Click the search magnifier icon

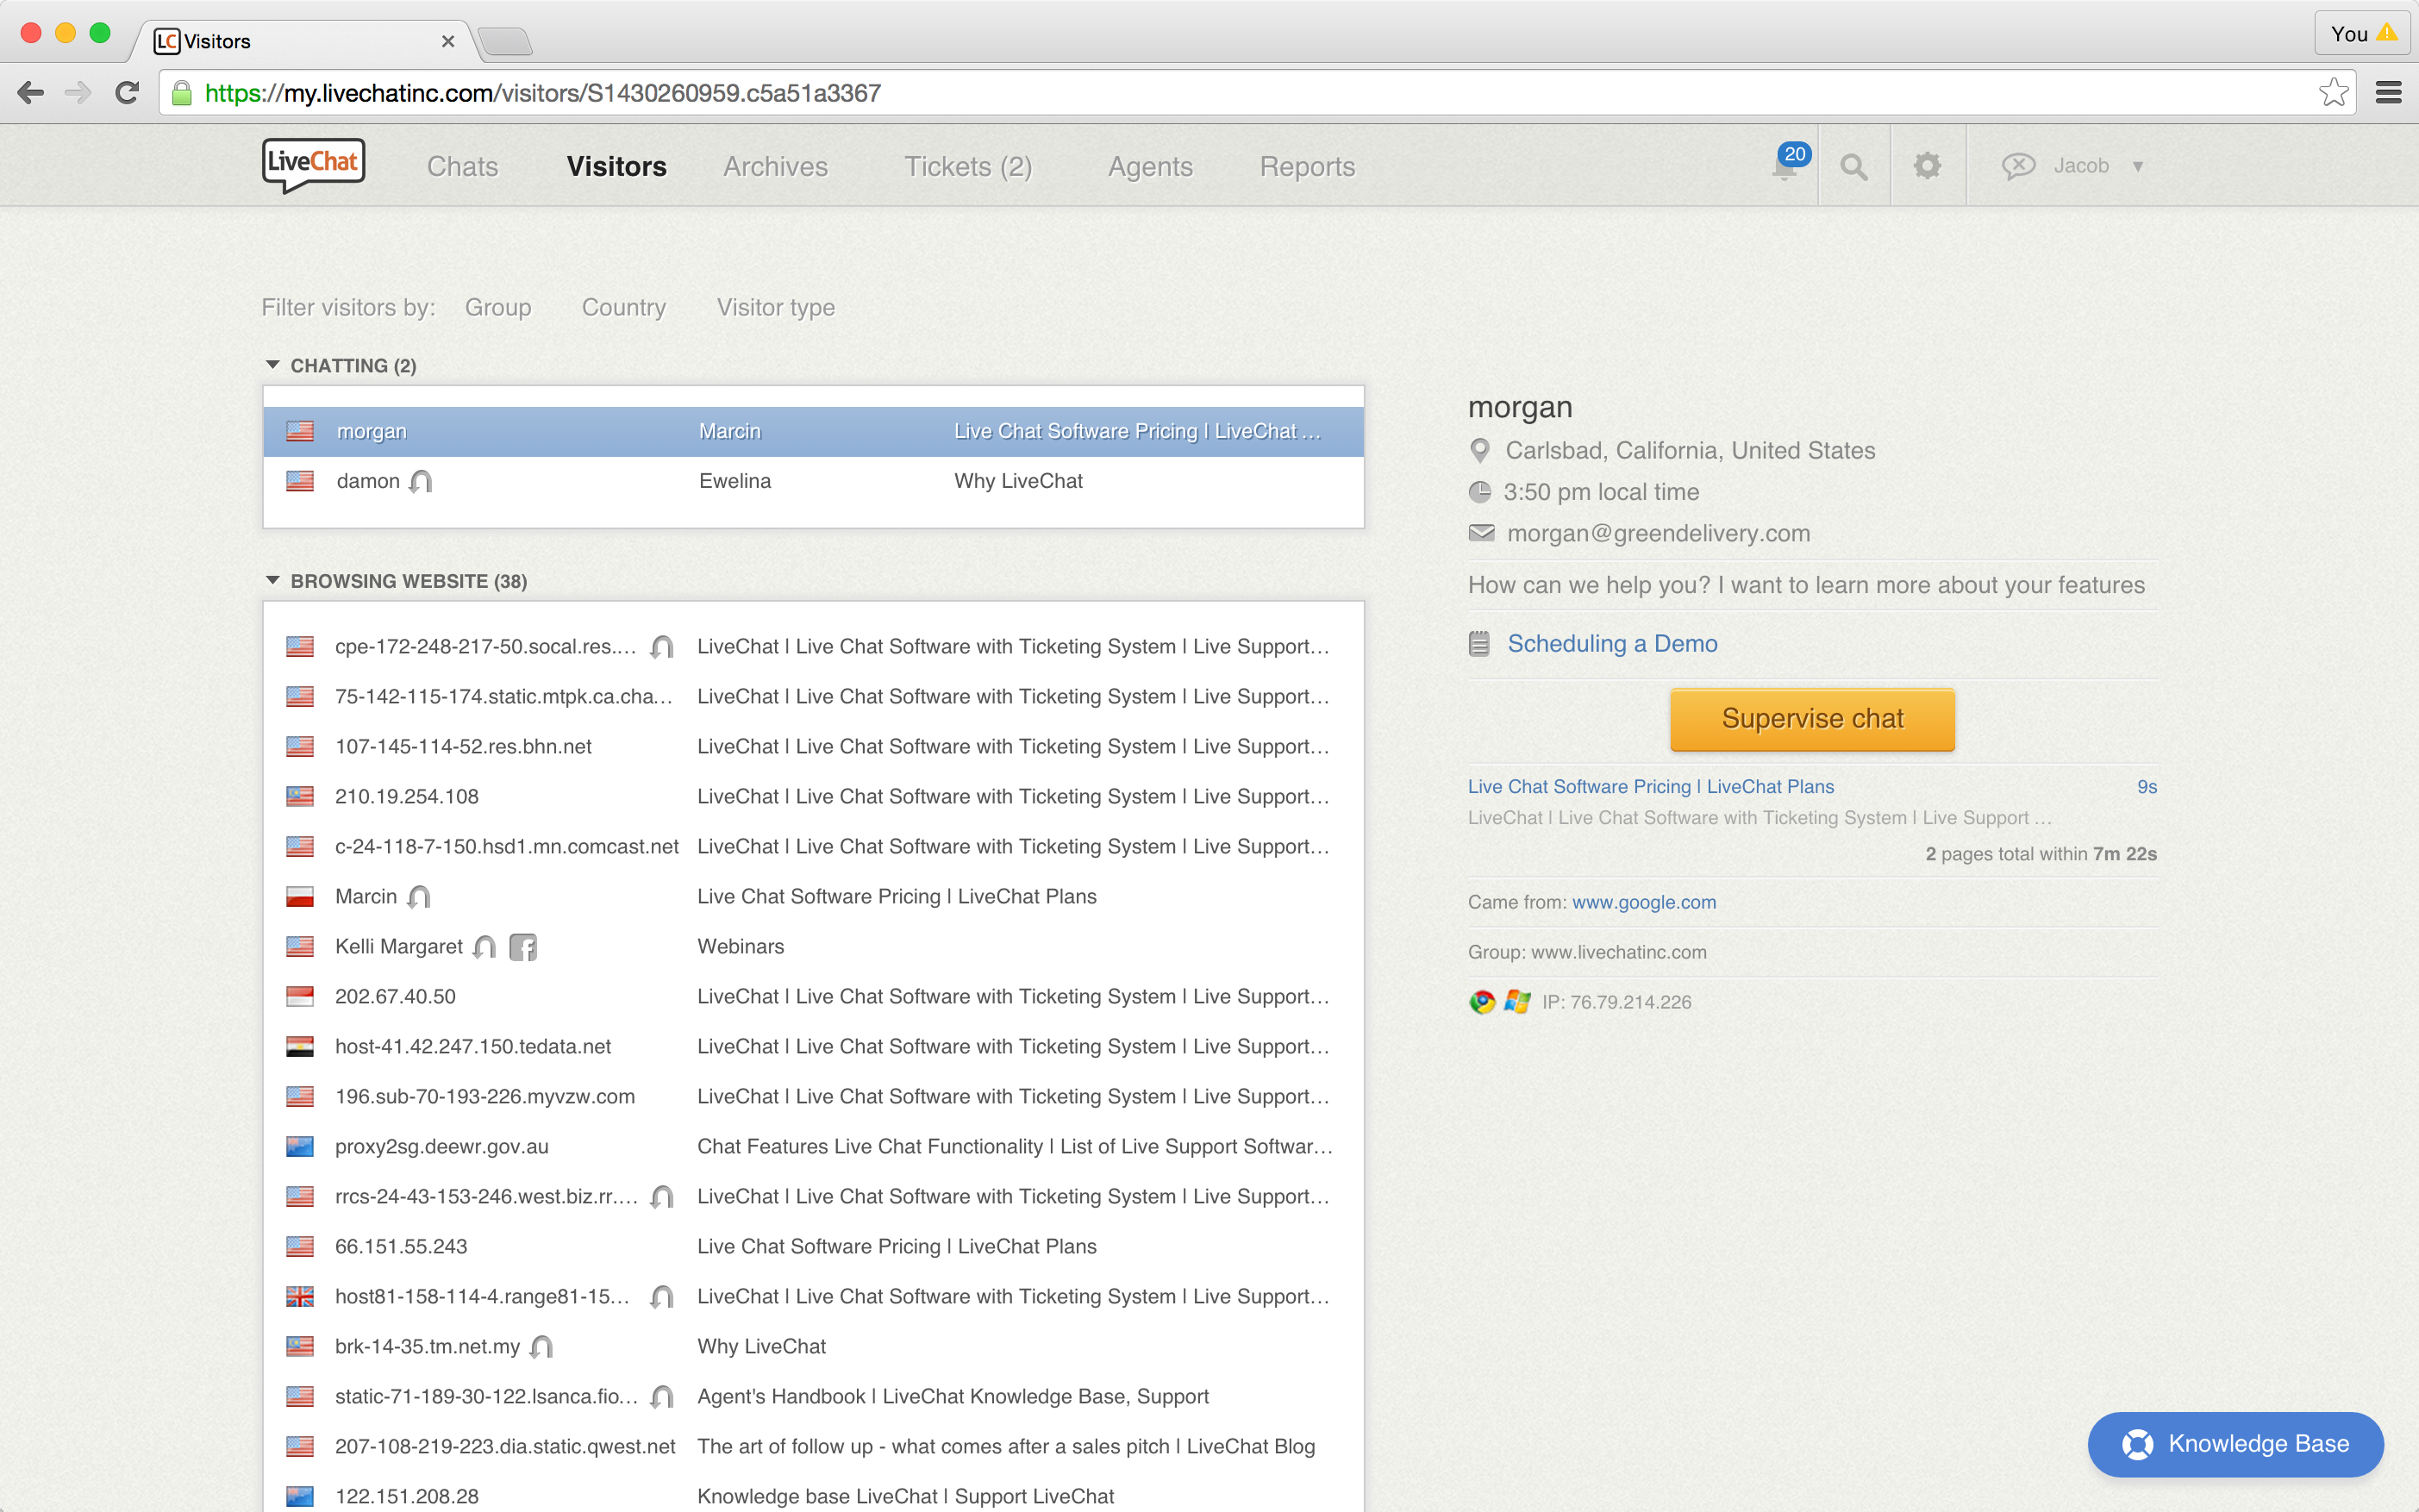(x=1853, y=167)
